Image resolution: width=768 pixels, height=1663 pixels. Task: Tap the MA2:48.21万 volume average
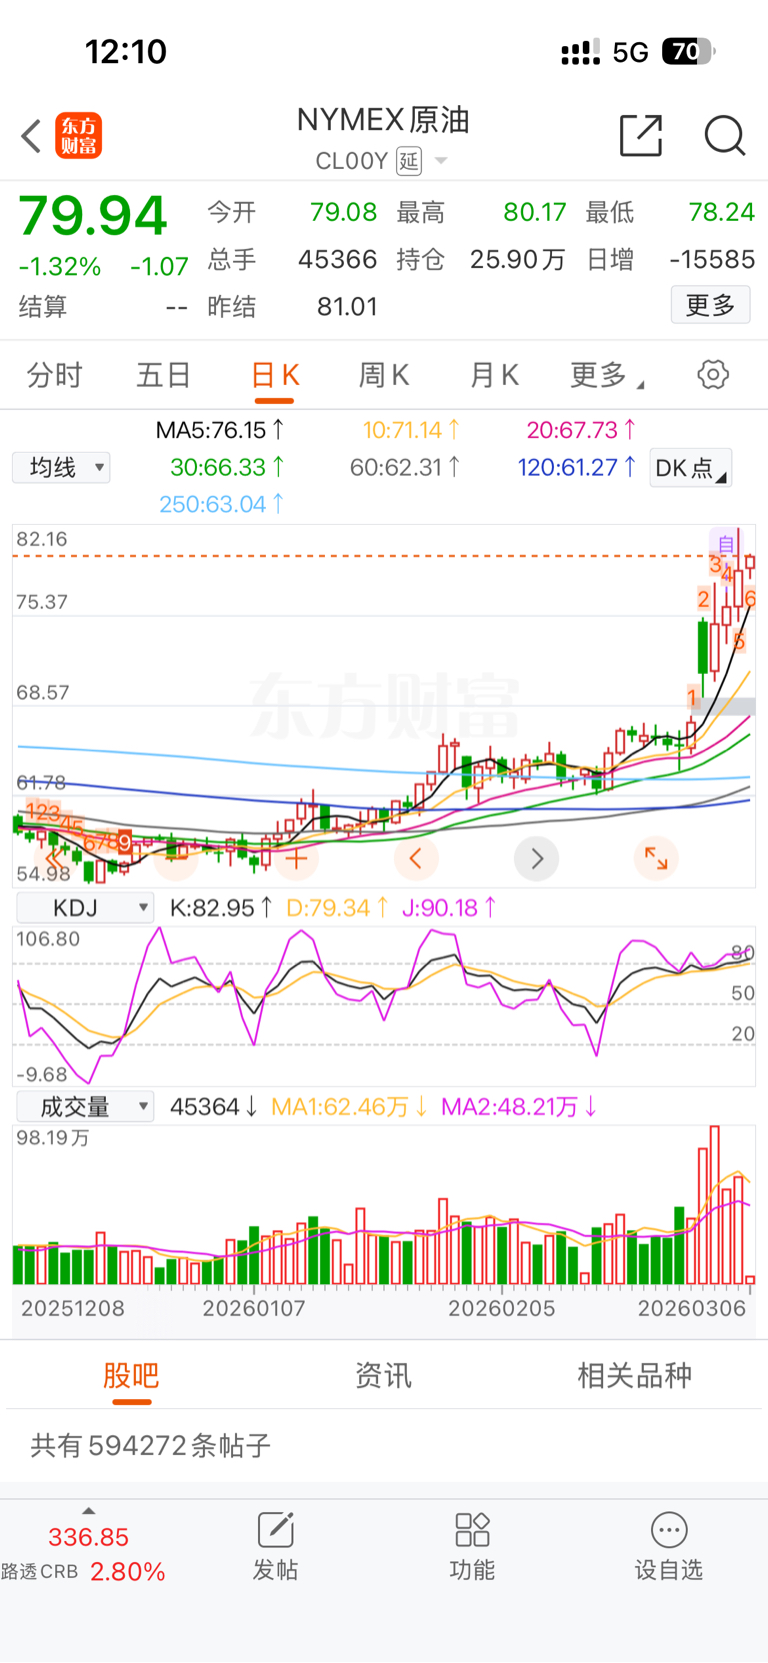click(x=519, y=1107)
